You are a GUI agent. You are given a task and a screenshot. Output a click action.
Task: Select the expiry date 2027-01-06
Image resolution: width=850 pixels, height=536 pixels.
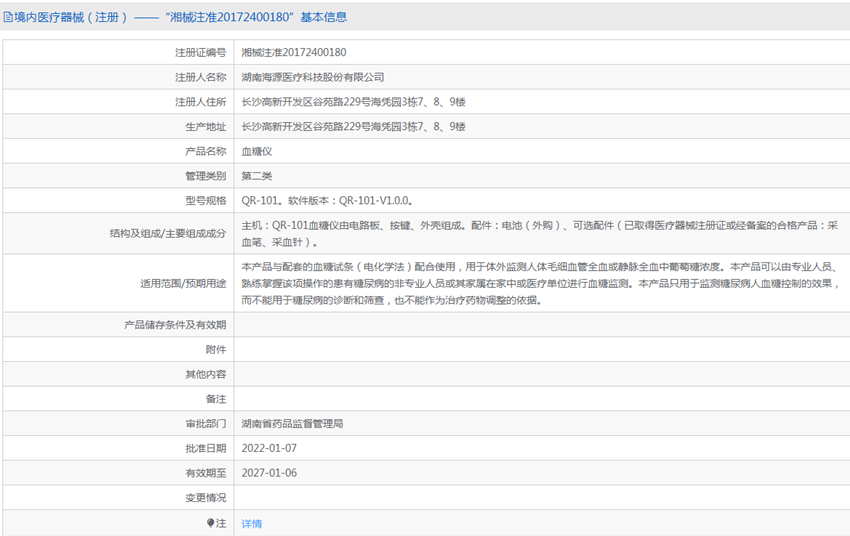click(269, 473)
